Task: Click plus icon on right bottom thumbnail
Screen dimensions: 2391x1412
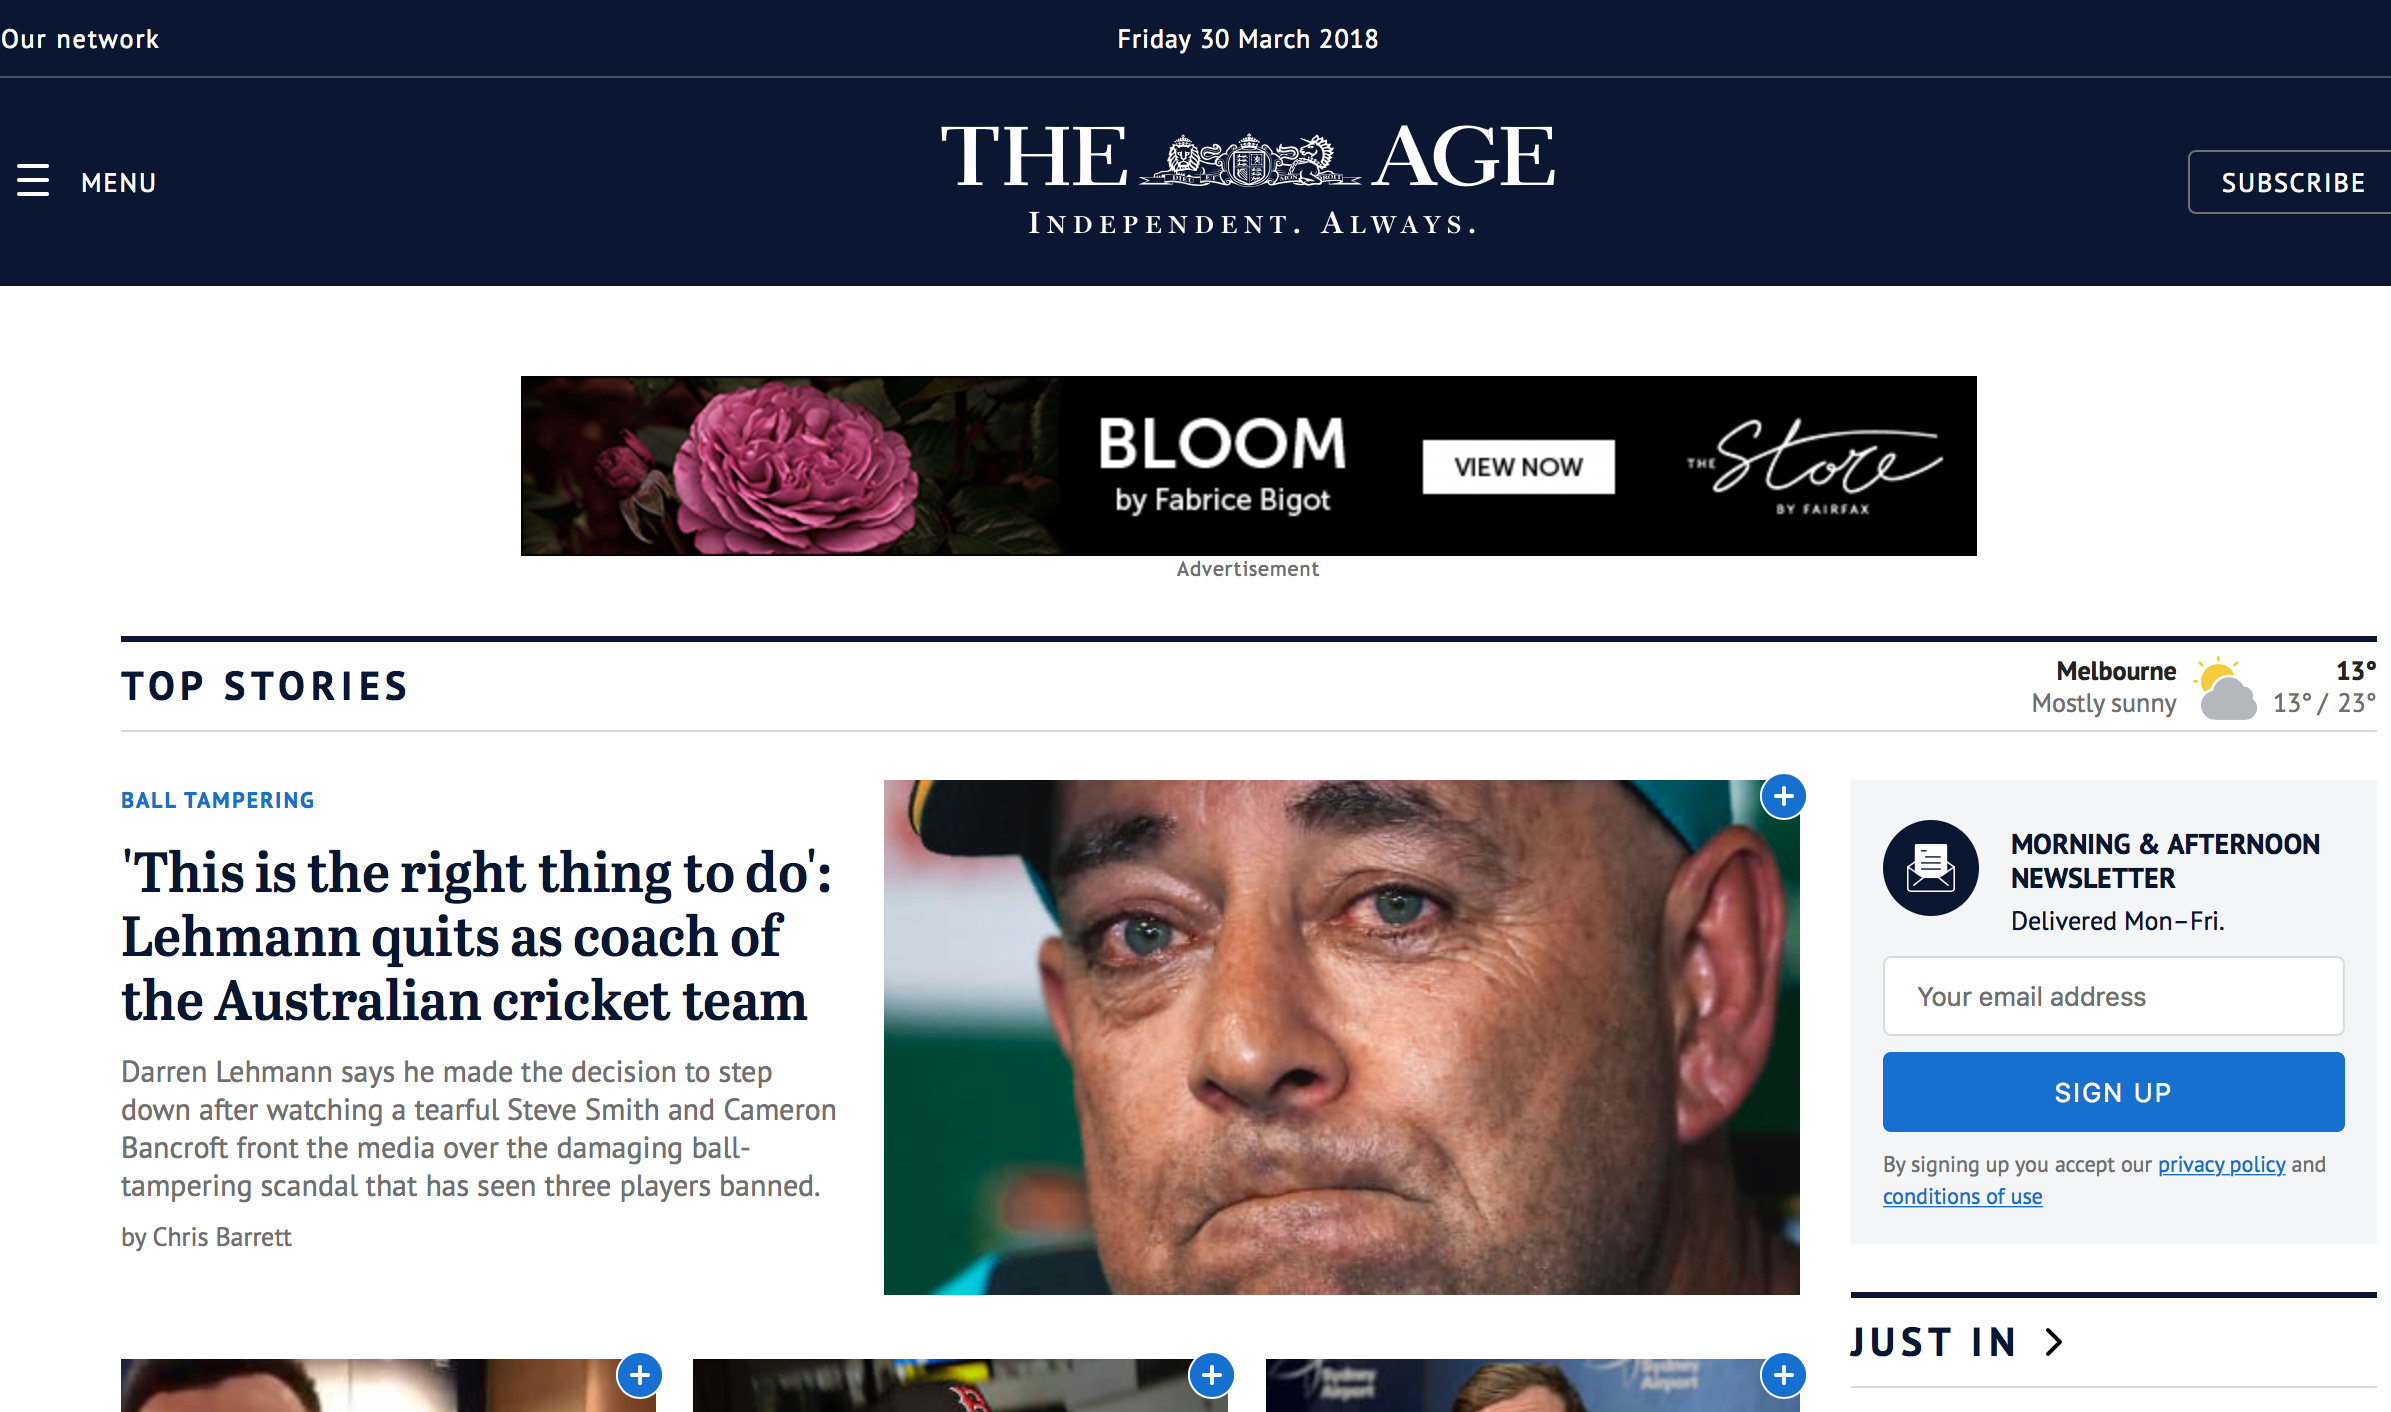Action: point(1783,1376)
